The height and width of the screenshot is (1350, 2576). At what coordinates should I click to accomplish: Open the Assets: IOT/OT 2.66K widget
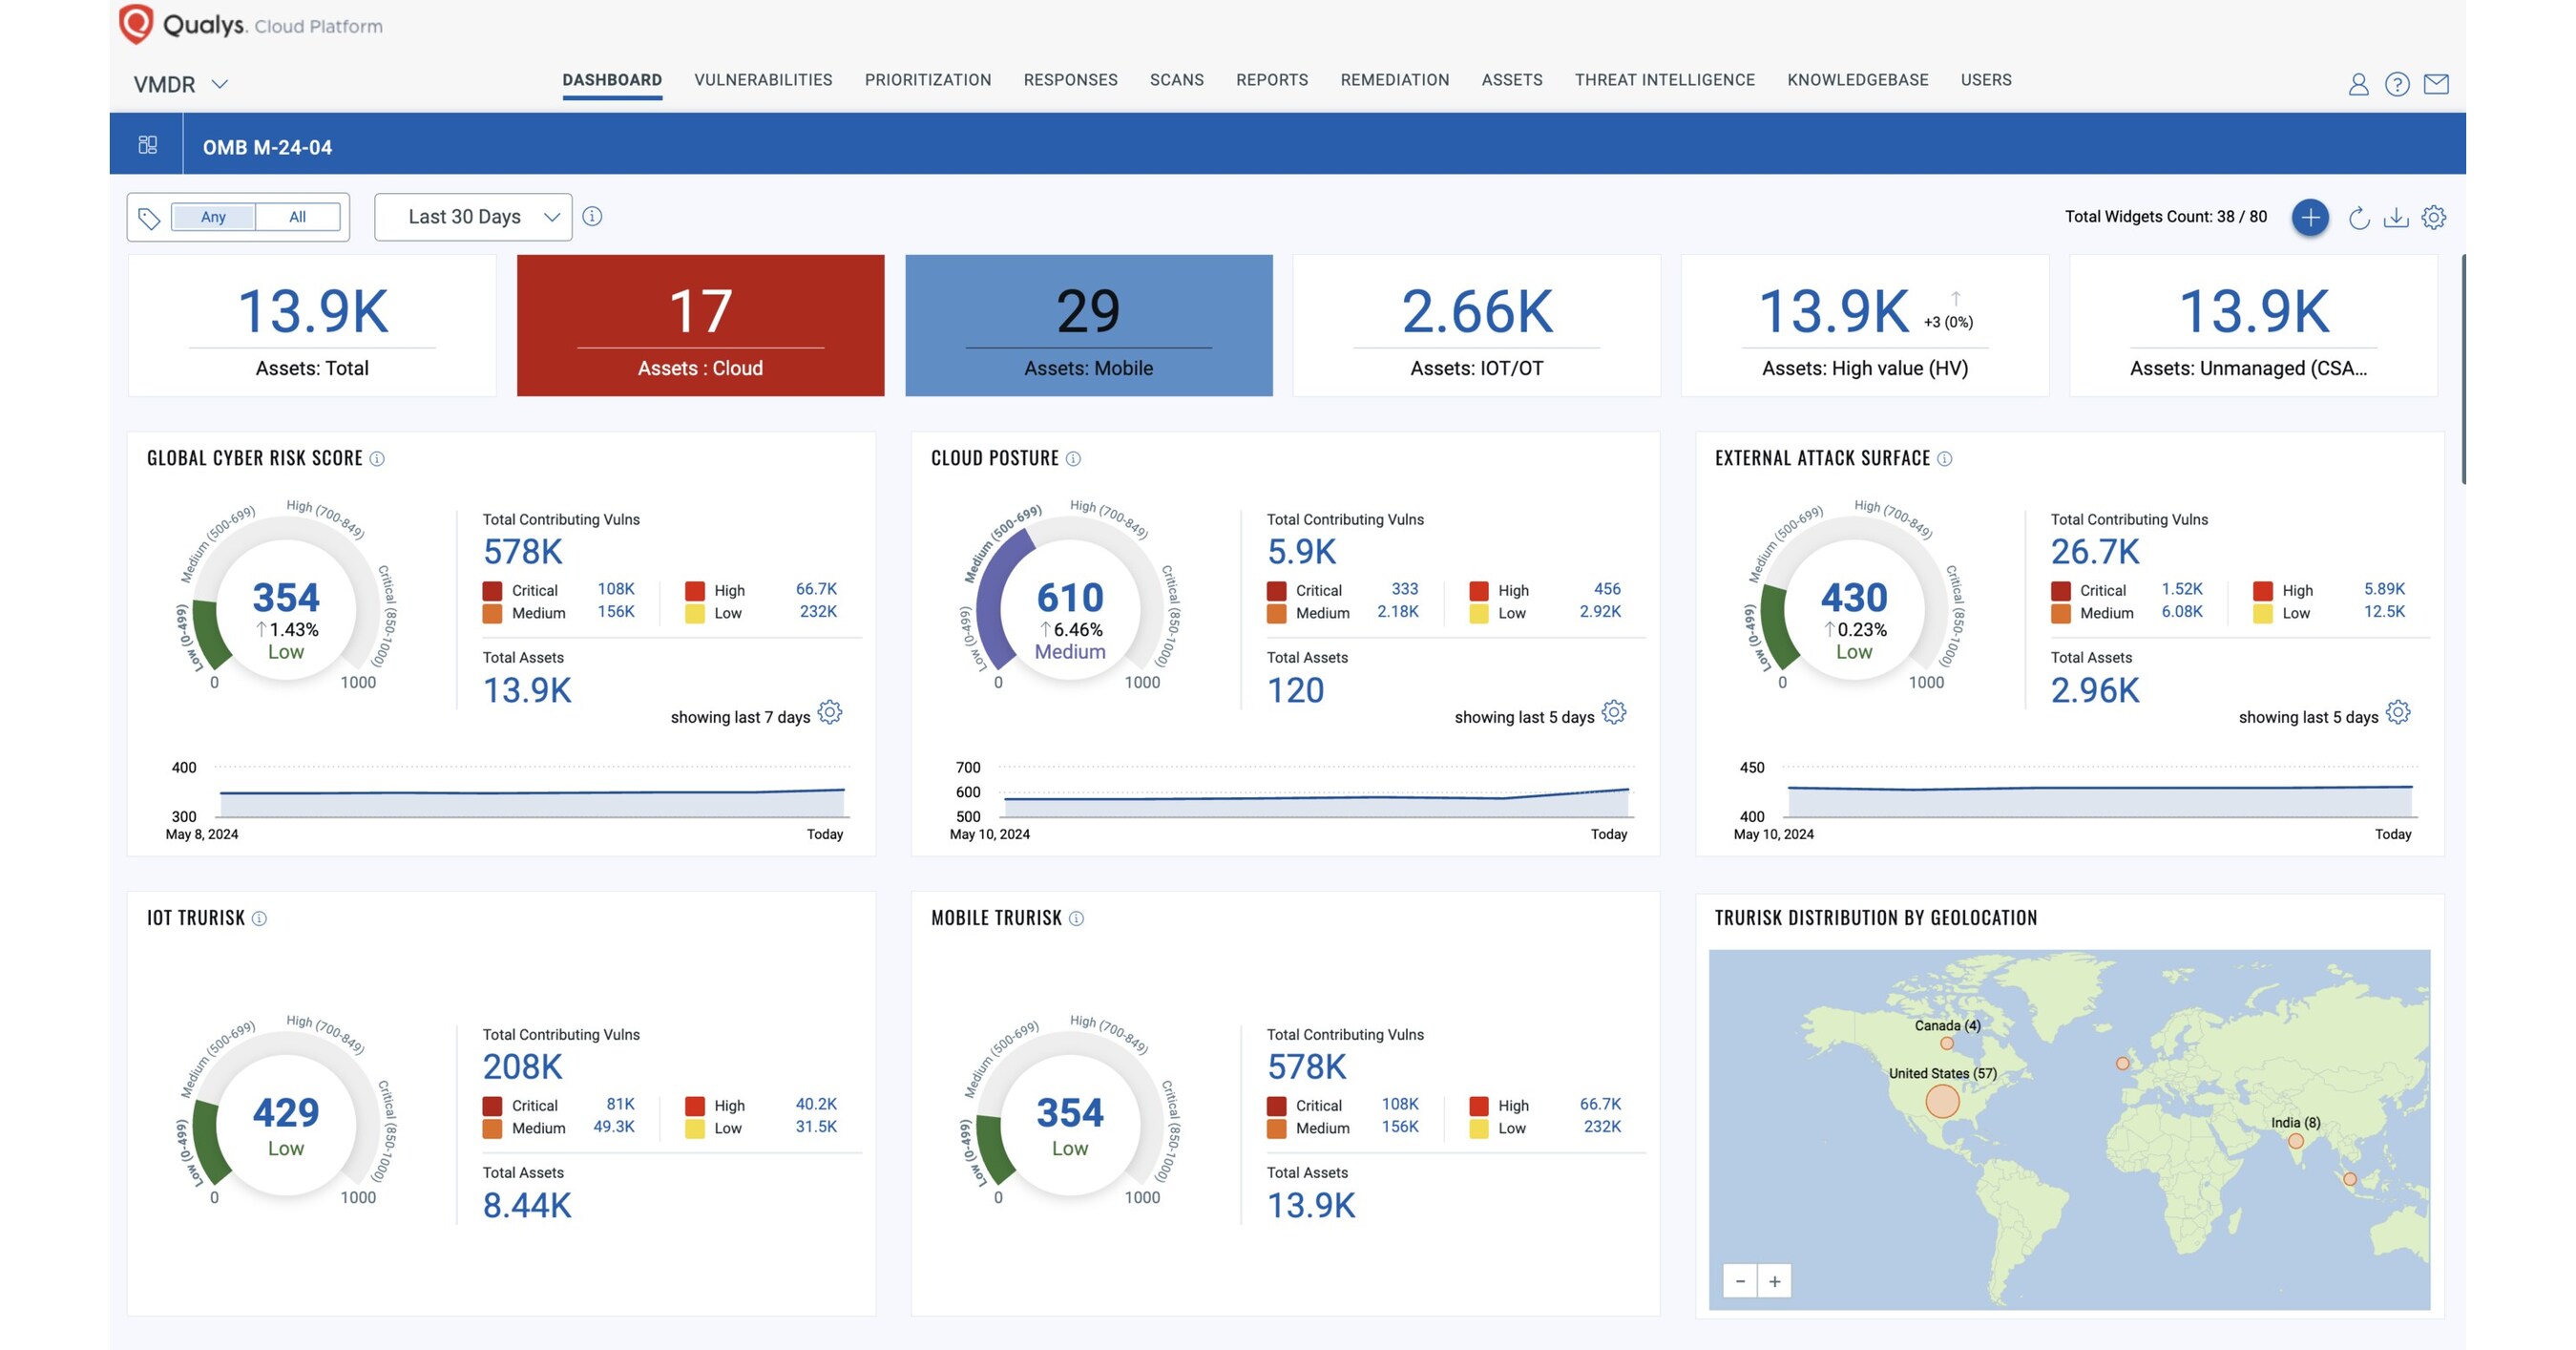coord(1476,326)
